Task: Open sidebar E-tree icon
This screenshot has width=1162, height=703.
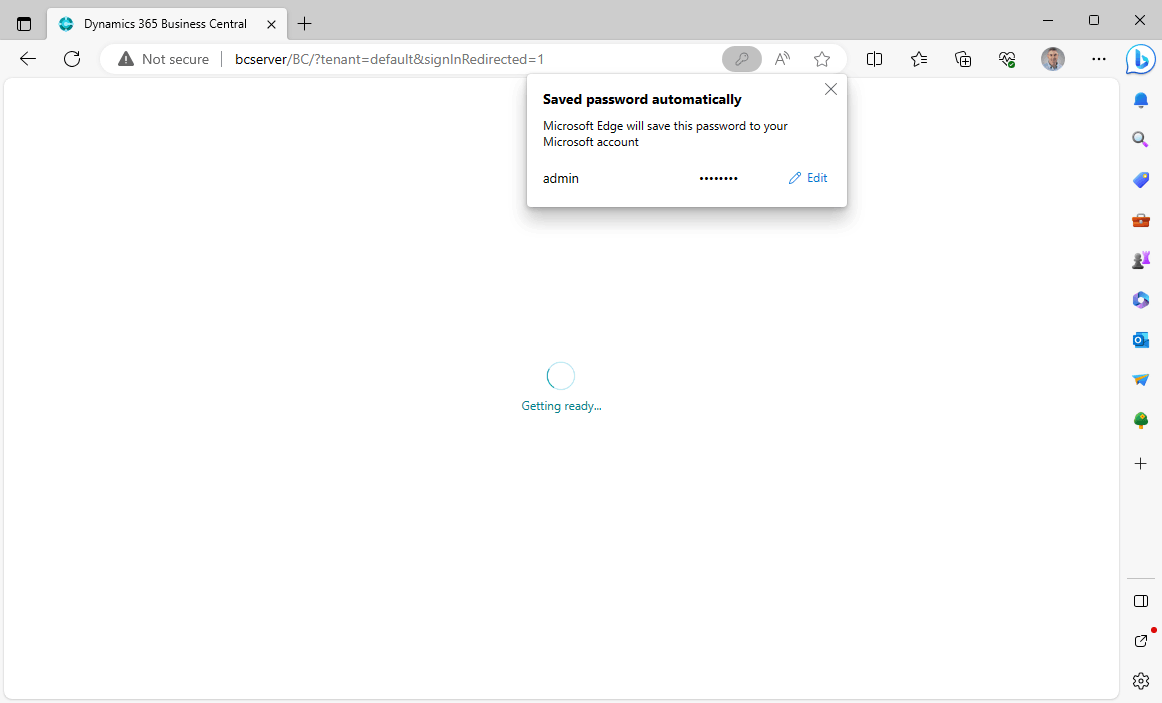Action: pyautogui.click(x=1141, y=420)
